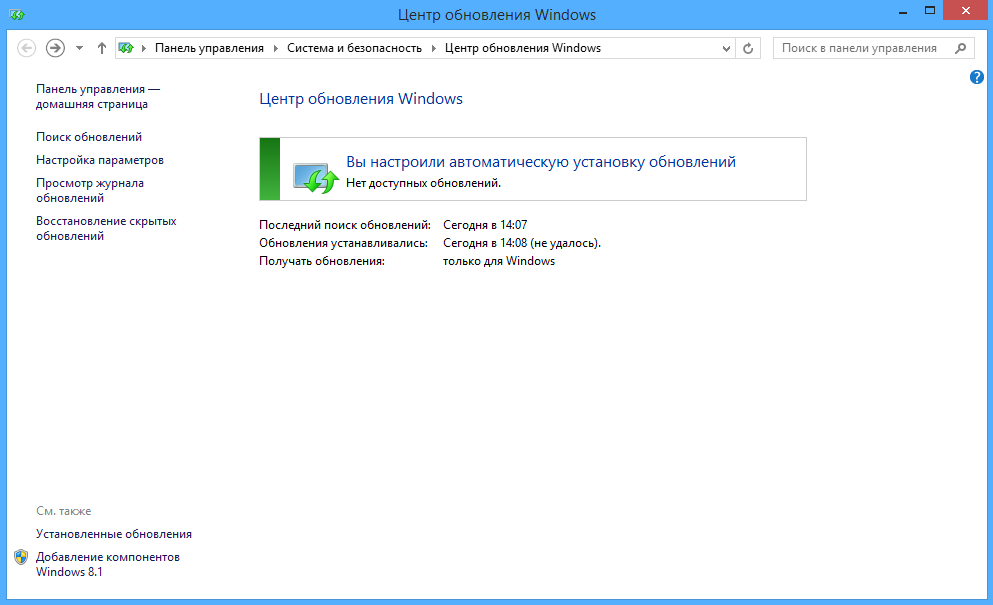Click the search magnifier icon
Screen dimensions: 993x605
click(x=961, y=48)
